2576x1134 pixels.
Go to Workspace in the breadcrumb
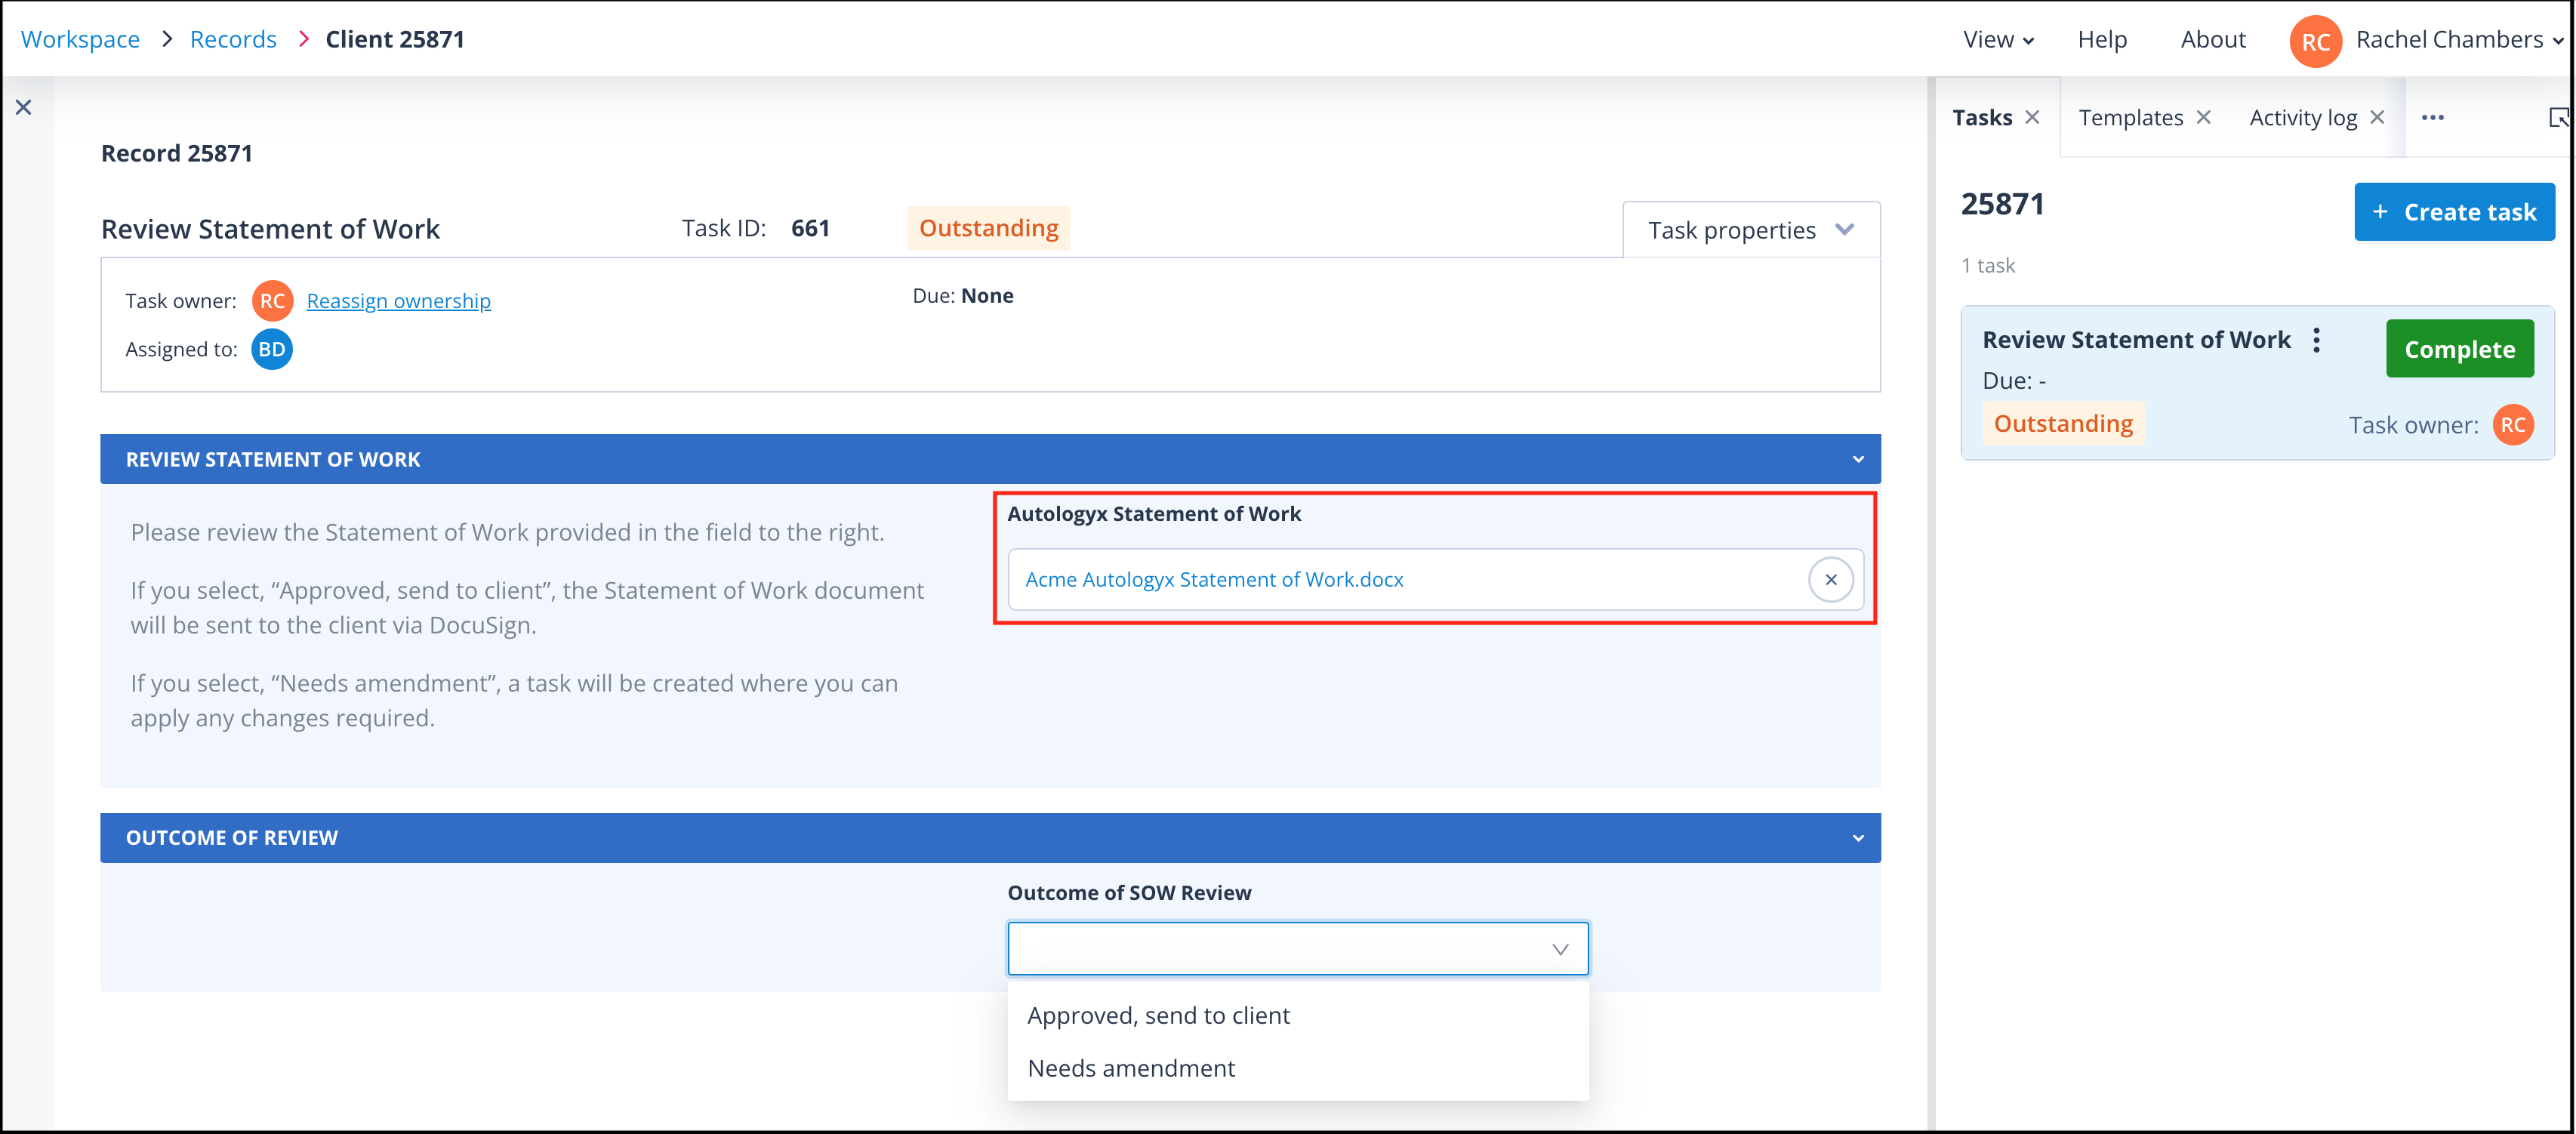tap(80, 40)
